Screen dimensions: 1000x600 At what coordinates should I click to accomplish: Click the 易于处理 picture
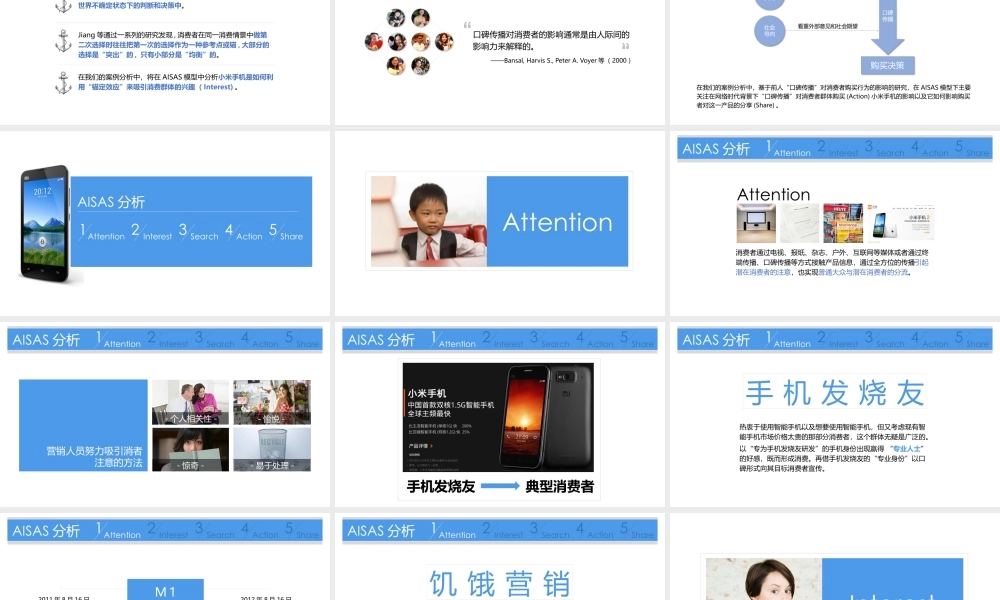tap(271, 449)
